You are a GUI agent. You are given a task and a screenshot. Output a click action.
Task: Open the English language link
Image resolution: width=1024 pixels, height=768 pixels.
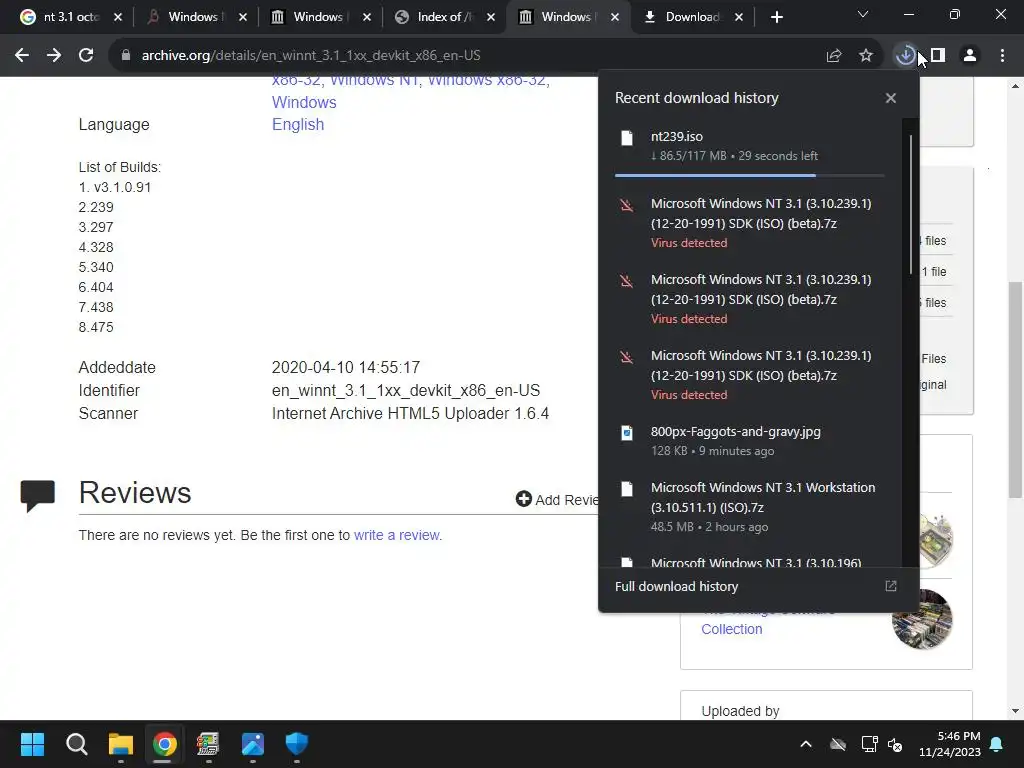298,124
